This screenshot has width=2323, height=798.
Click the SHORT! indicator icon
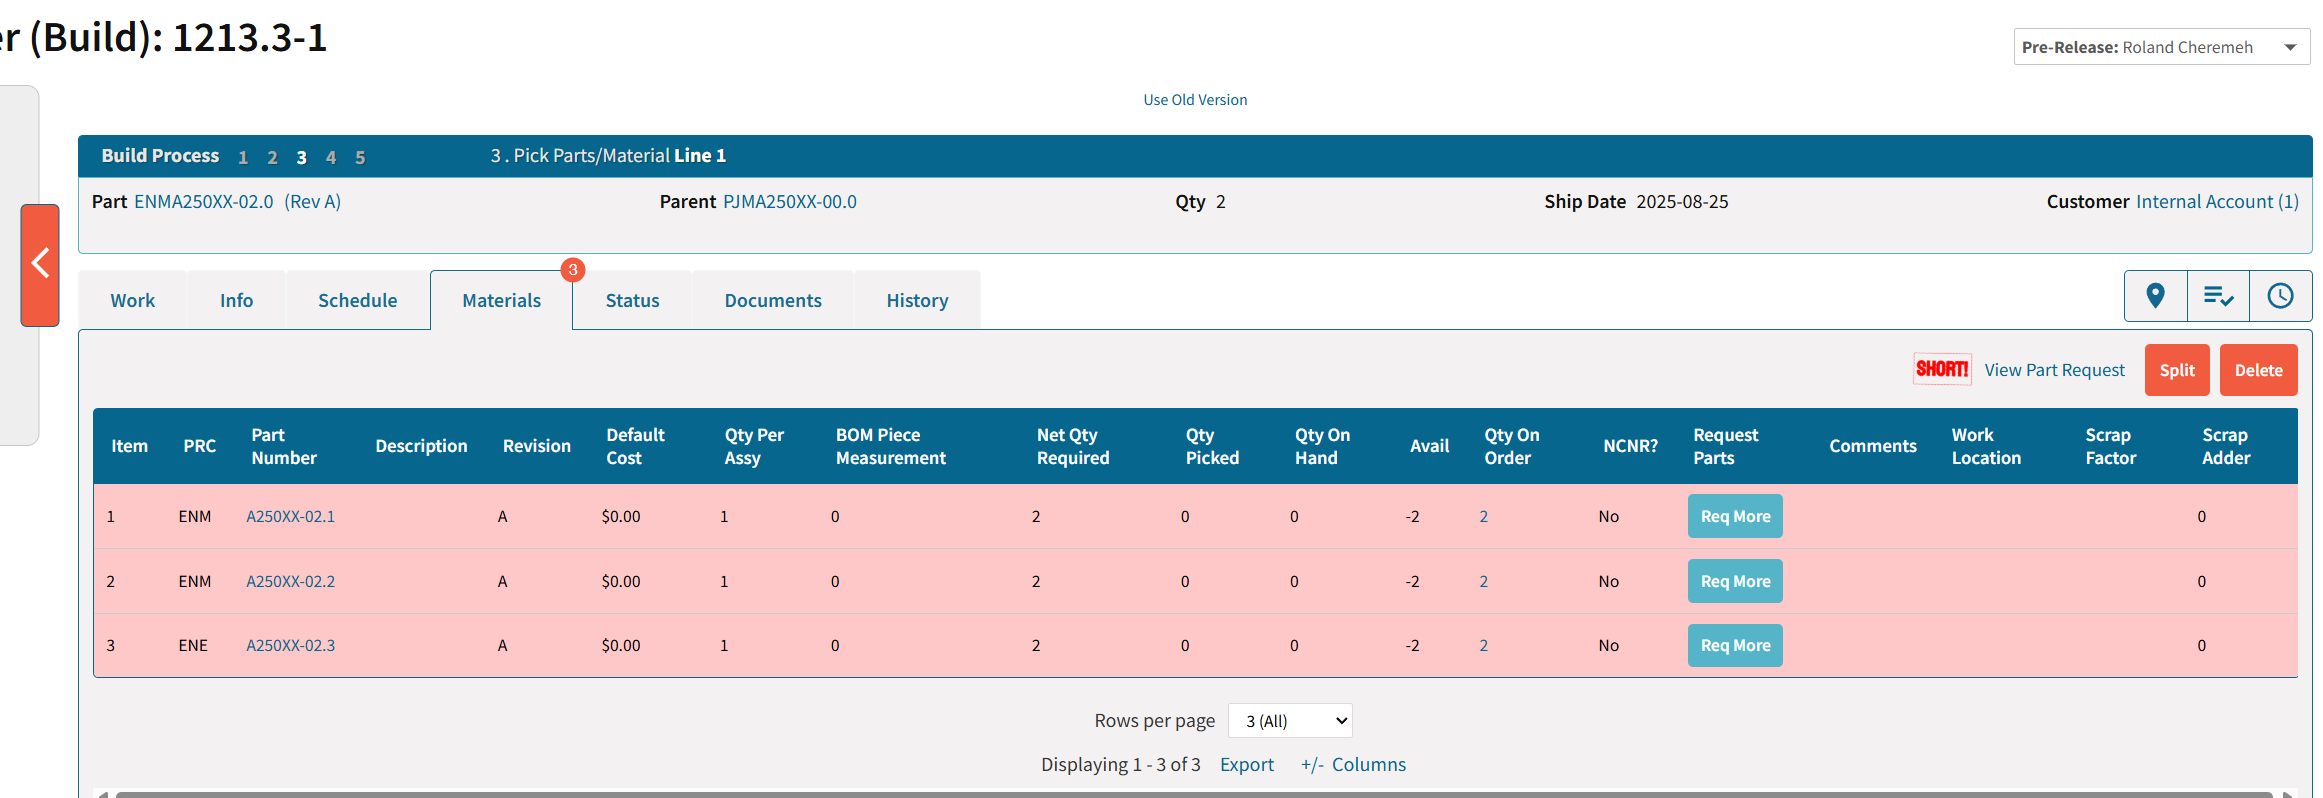[1941, 370]
